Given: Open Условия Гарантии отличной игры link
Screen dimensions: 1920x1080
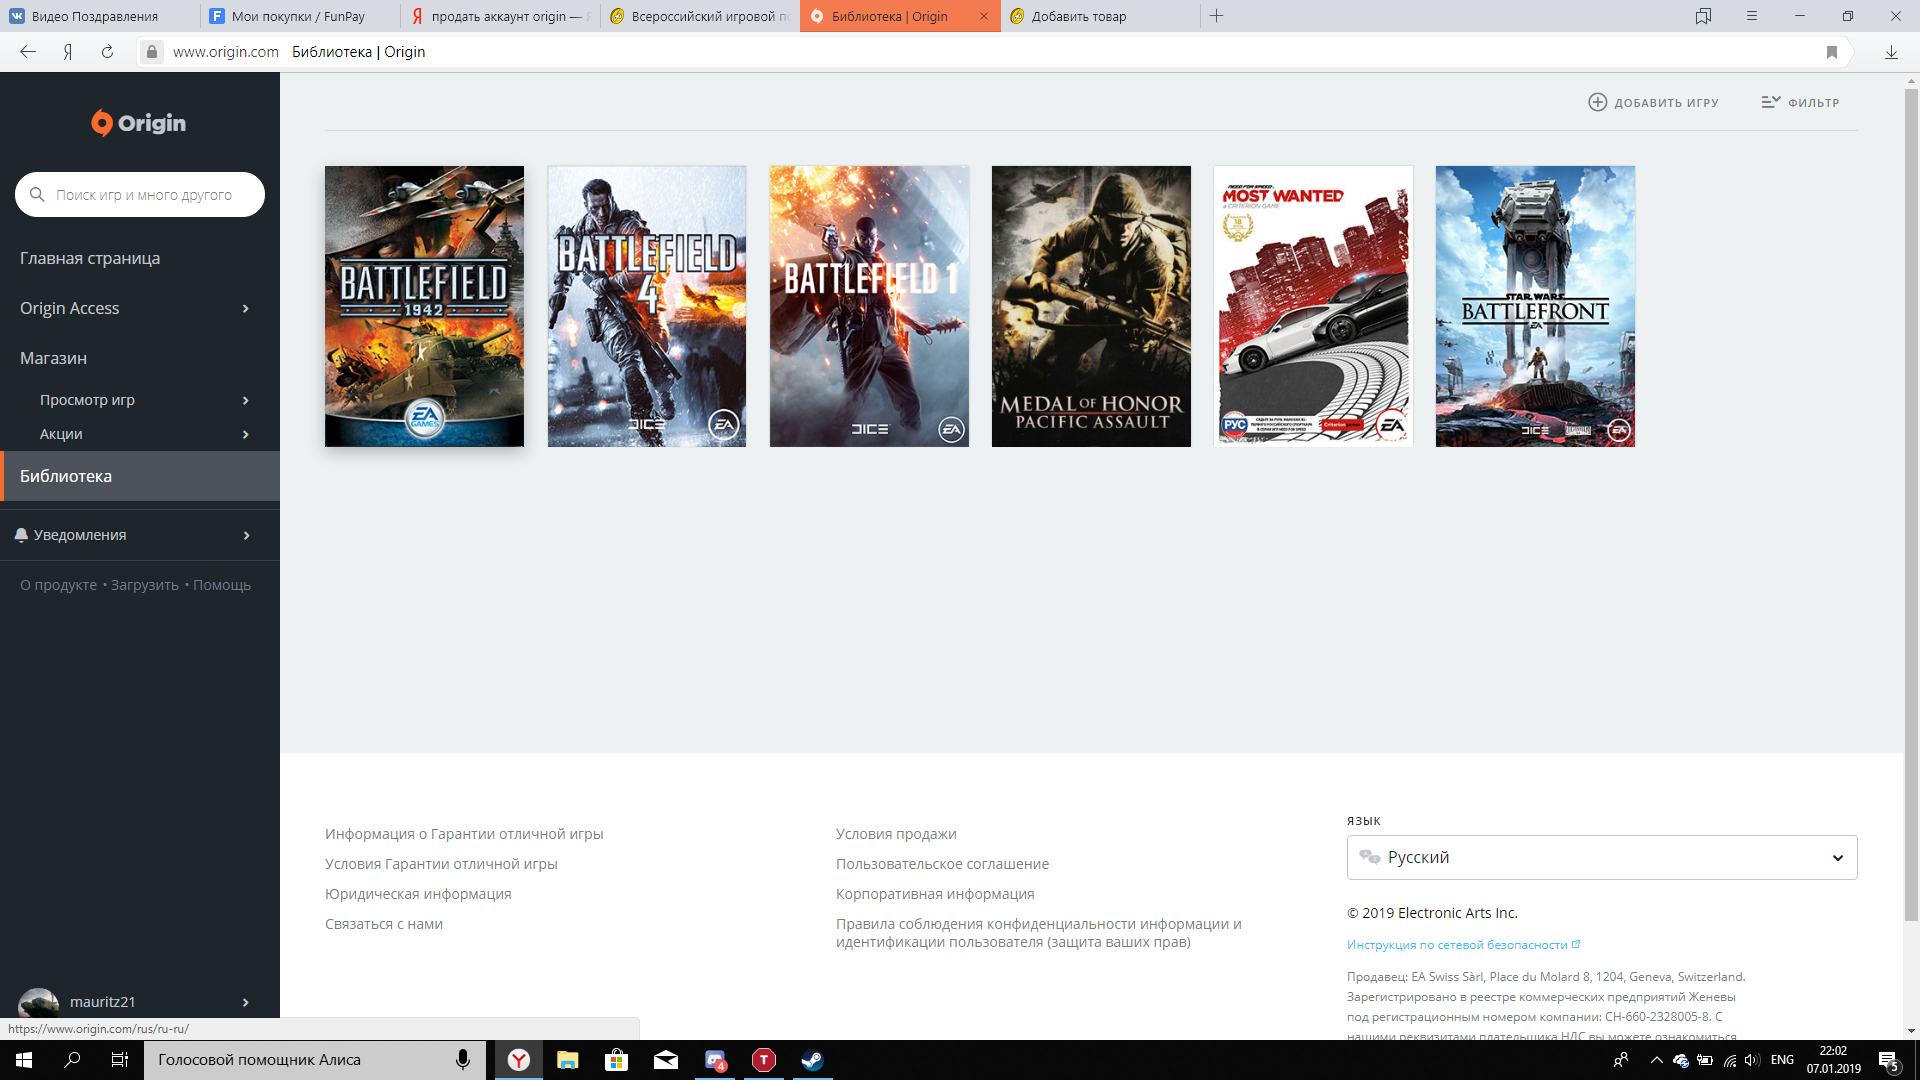Looking at the screenshot, I should (x=441, y=864).
